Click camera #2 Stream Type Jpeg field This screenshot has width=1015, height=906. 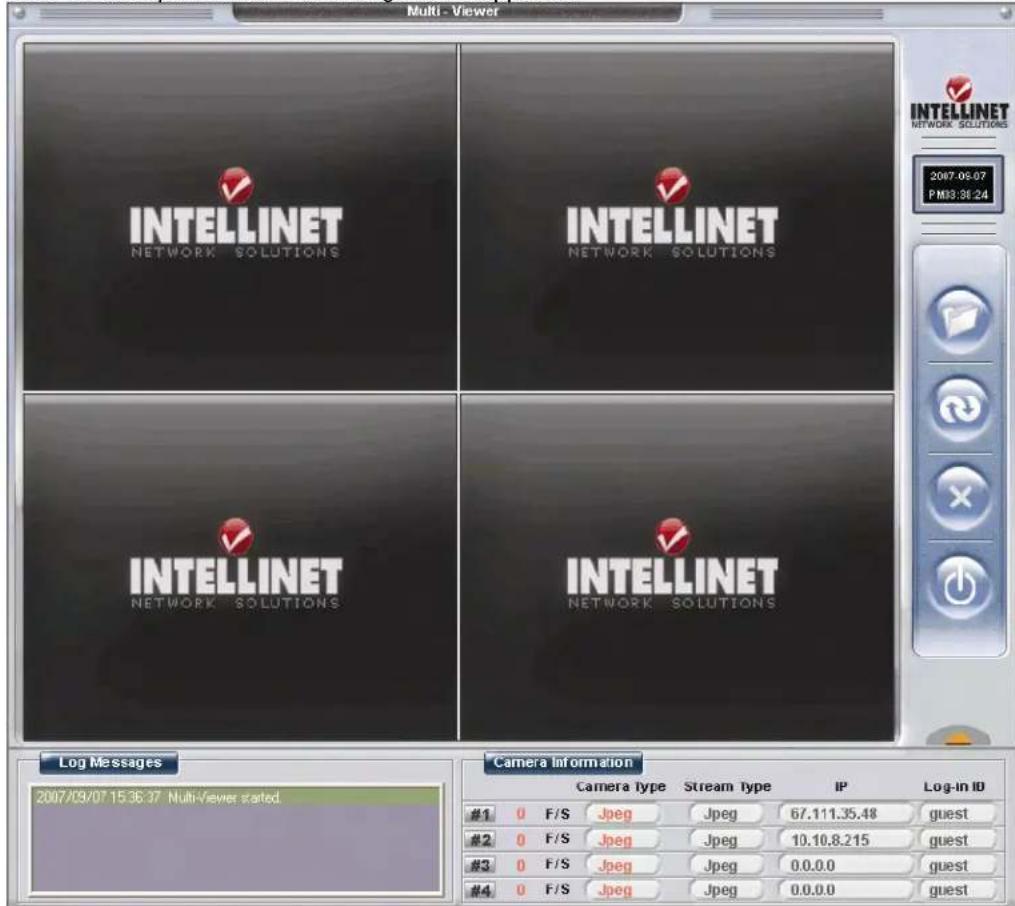pyautogui.click(x=726, y=840)
